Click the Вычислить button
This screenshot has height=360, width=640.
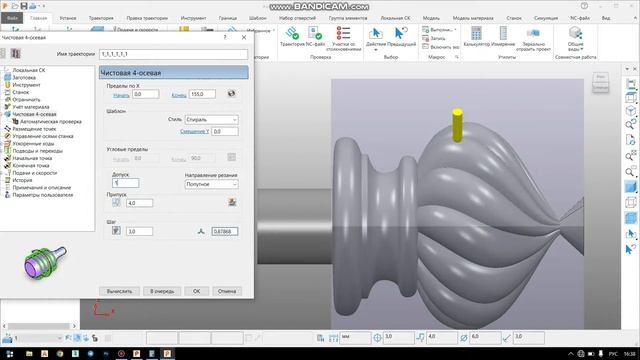(x=120, y=291)
